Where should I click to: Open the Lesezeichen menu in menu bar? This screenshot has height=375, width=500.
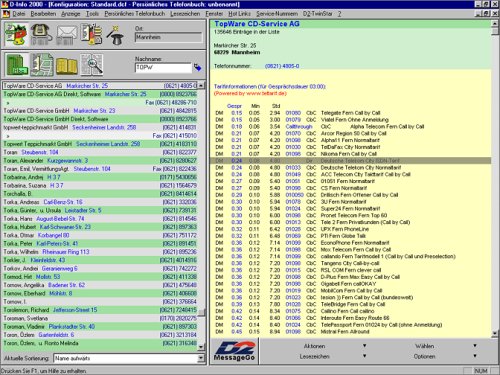click(185, 14)
